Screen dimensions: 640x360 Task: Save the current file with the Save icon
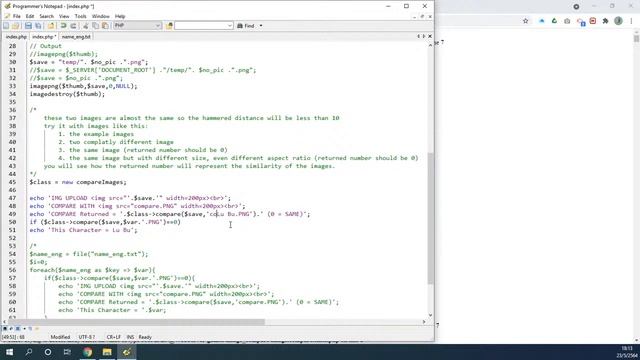[28, 26]
